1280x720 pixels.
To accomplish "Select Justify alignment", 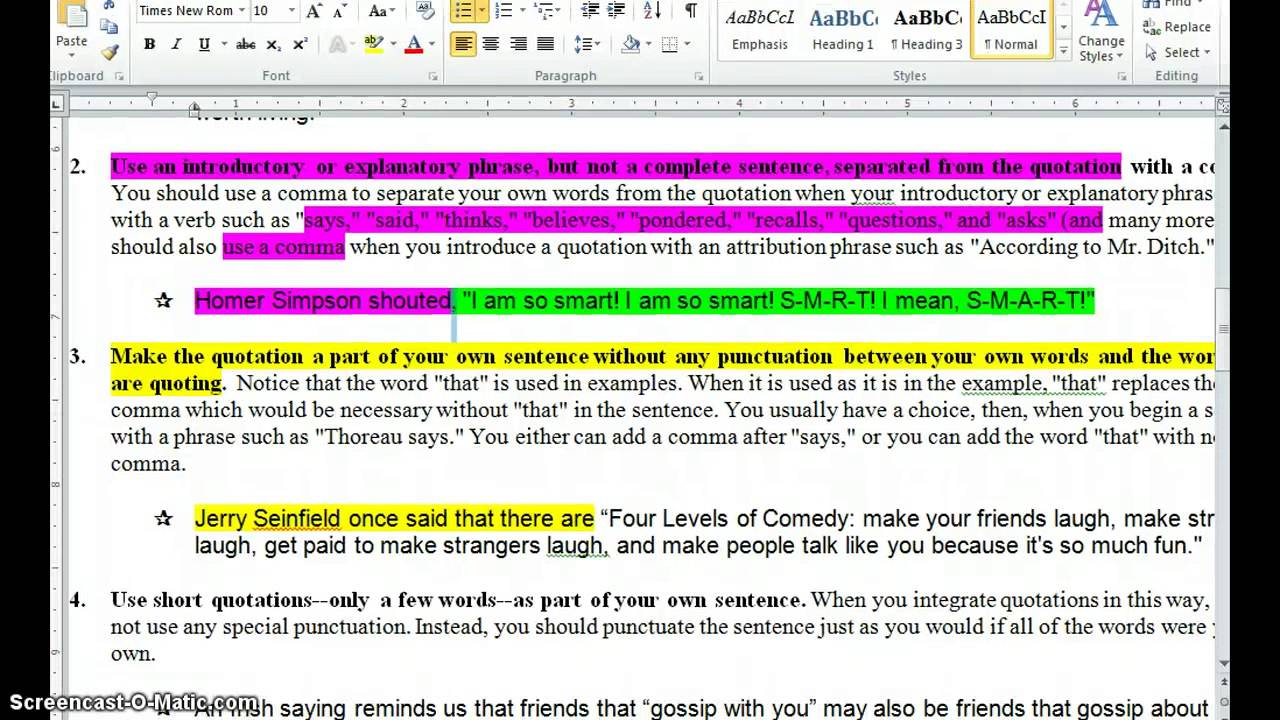I will coord(545,44).
